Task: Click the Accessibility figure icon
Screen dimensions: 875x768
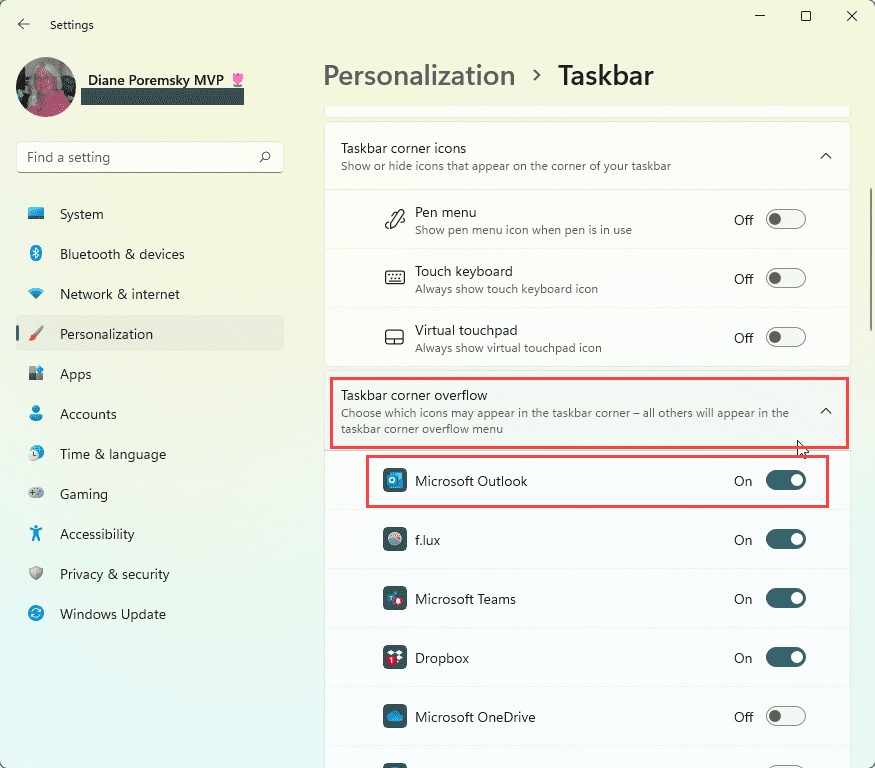Action: pyautogui.click(x=36, y=534)
